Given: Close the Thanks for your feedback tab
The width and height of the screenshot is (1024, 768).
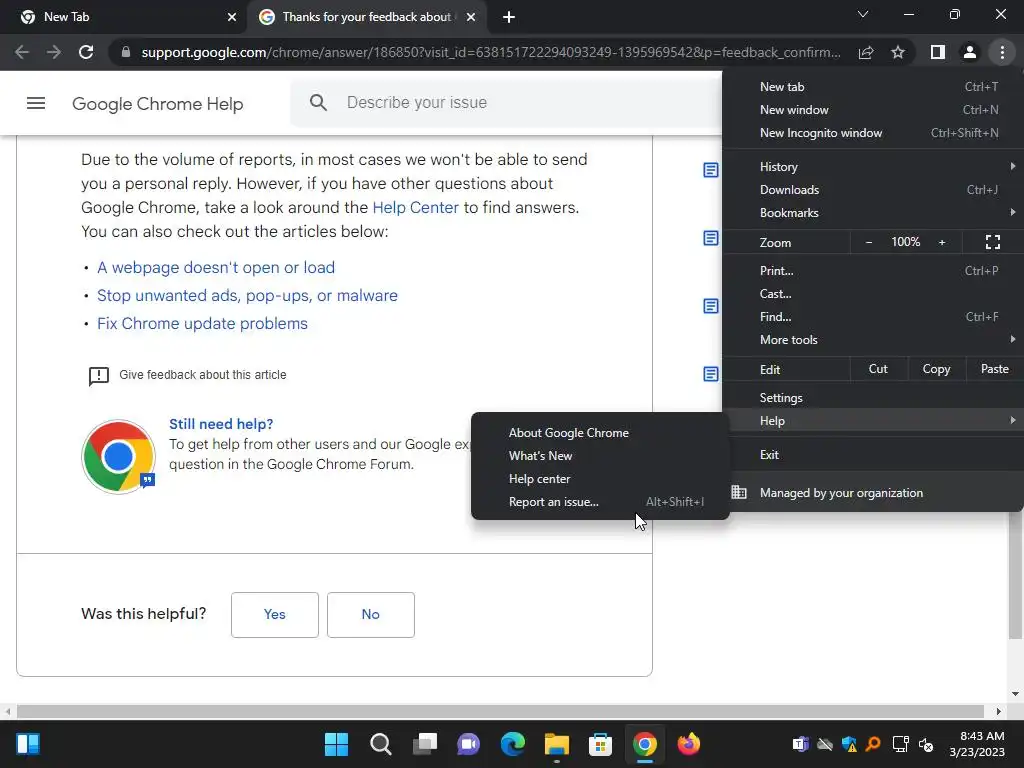Looking at the screenshot, I should coord(471,17).
